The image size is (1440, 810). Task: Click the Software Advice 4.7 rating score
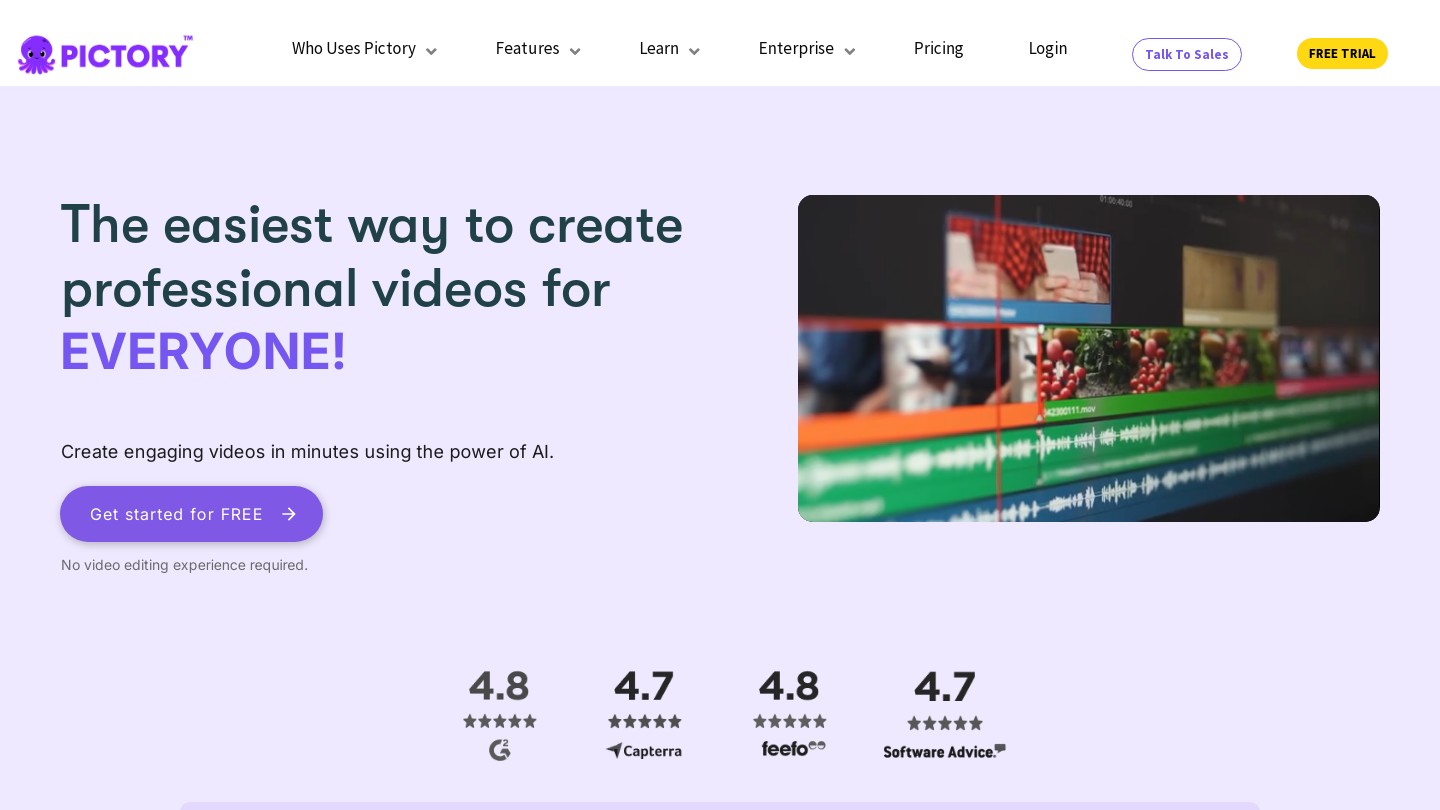pos(944,687)
